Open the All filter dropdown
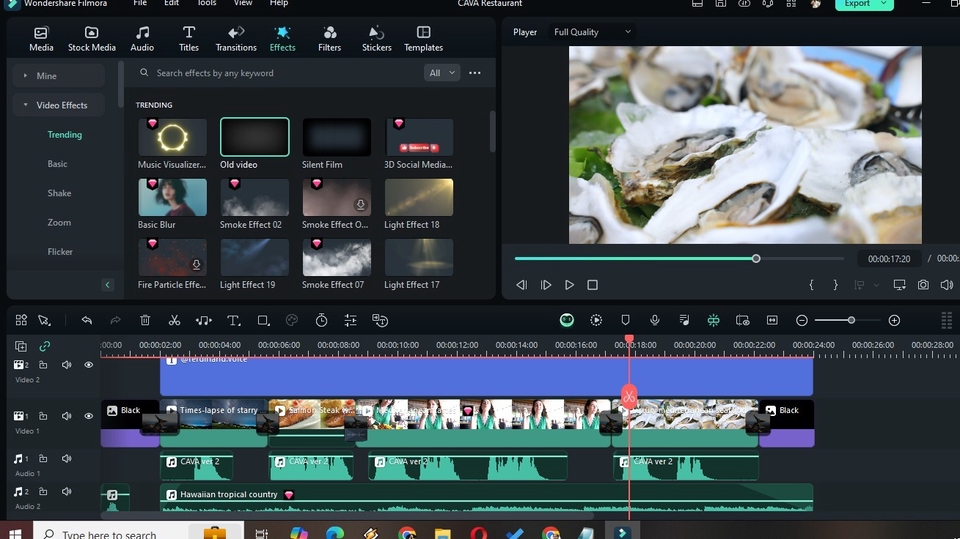The image size is (960, 539). tap(441, 73)
